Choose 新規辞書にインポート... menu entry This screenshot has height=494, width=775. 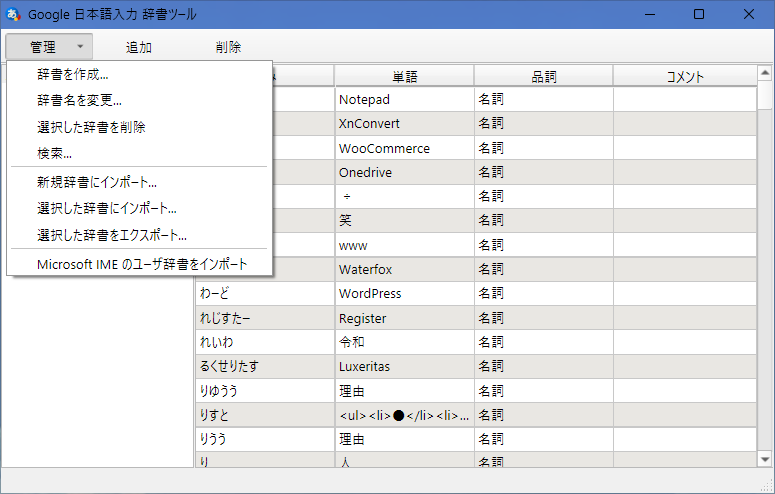pos(139,182)
